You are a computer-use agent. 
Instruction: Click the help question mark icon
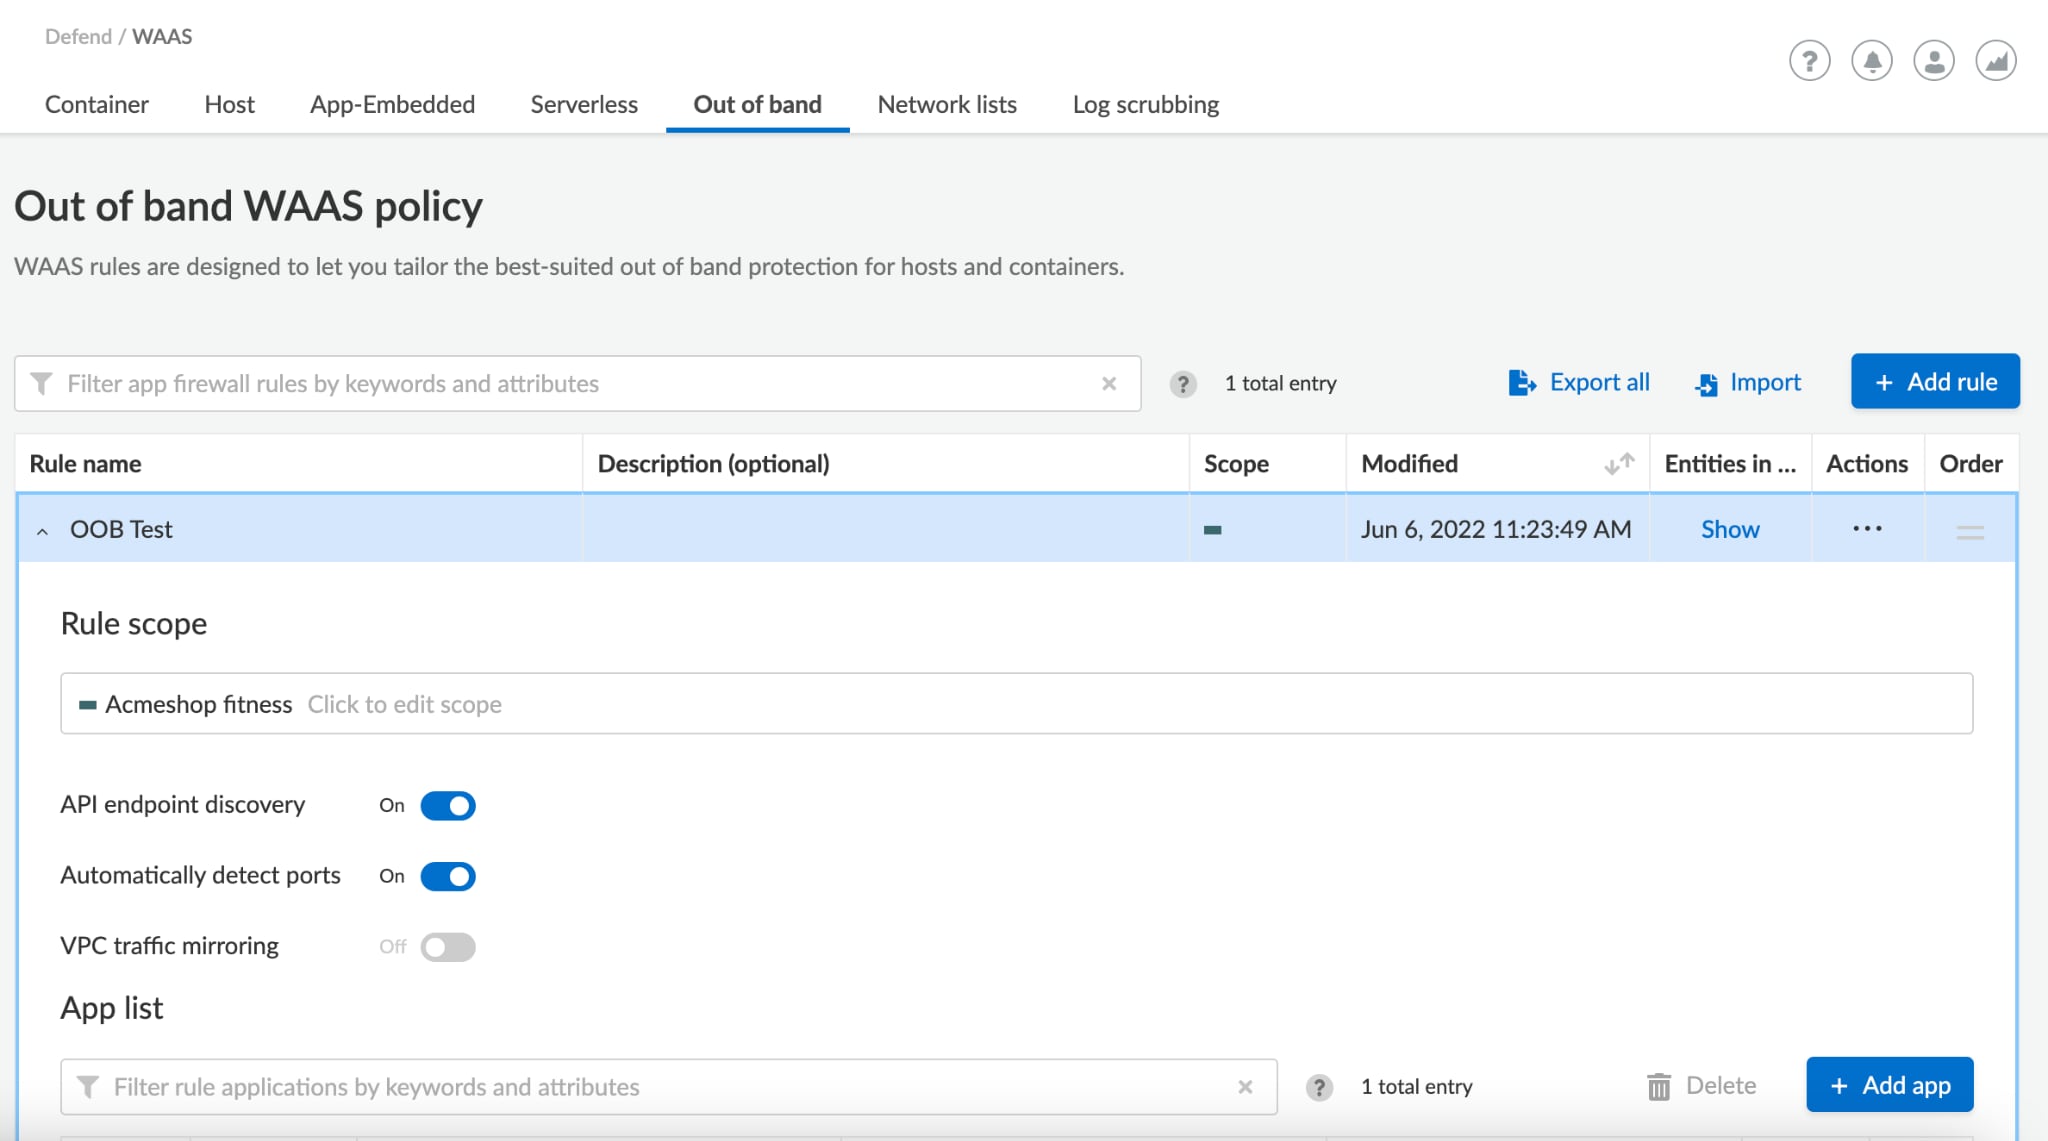point(1811,59)
